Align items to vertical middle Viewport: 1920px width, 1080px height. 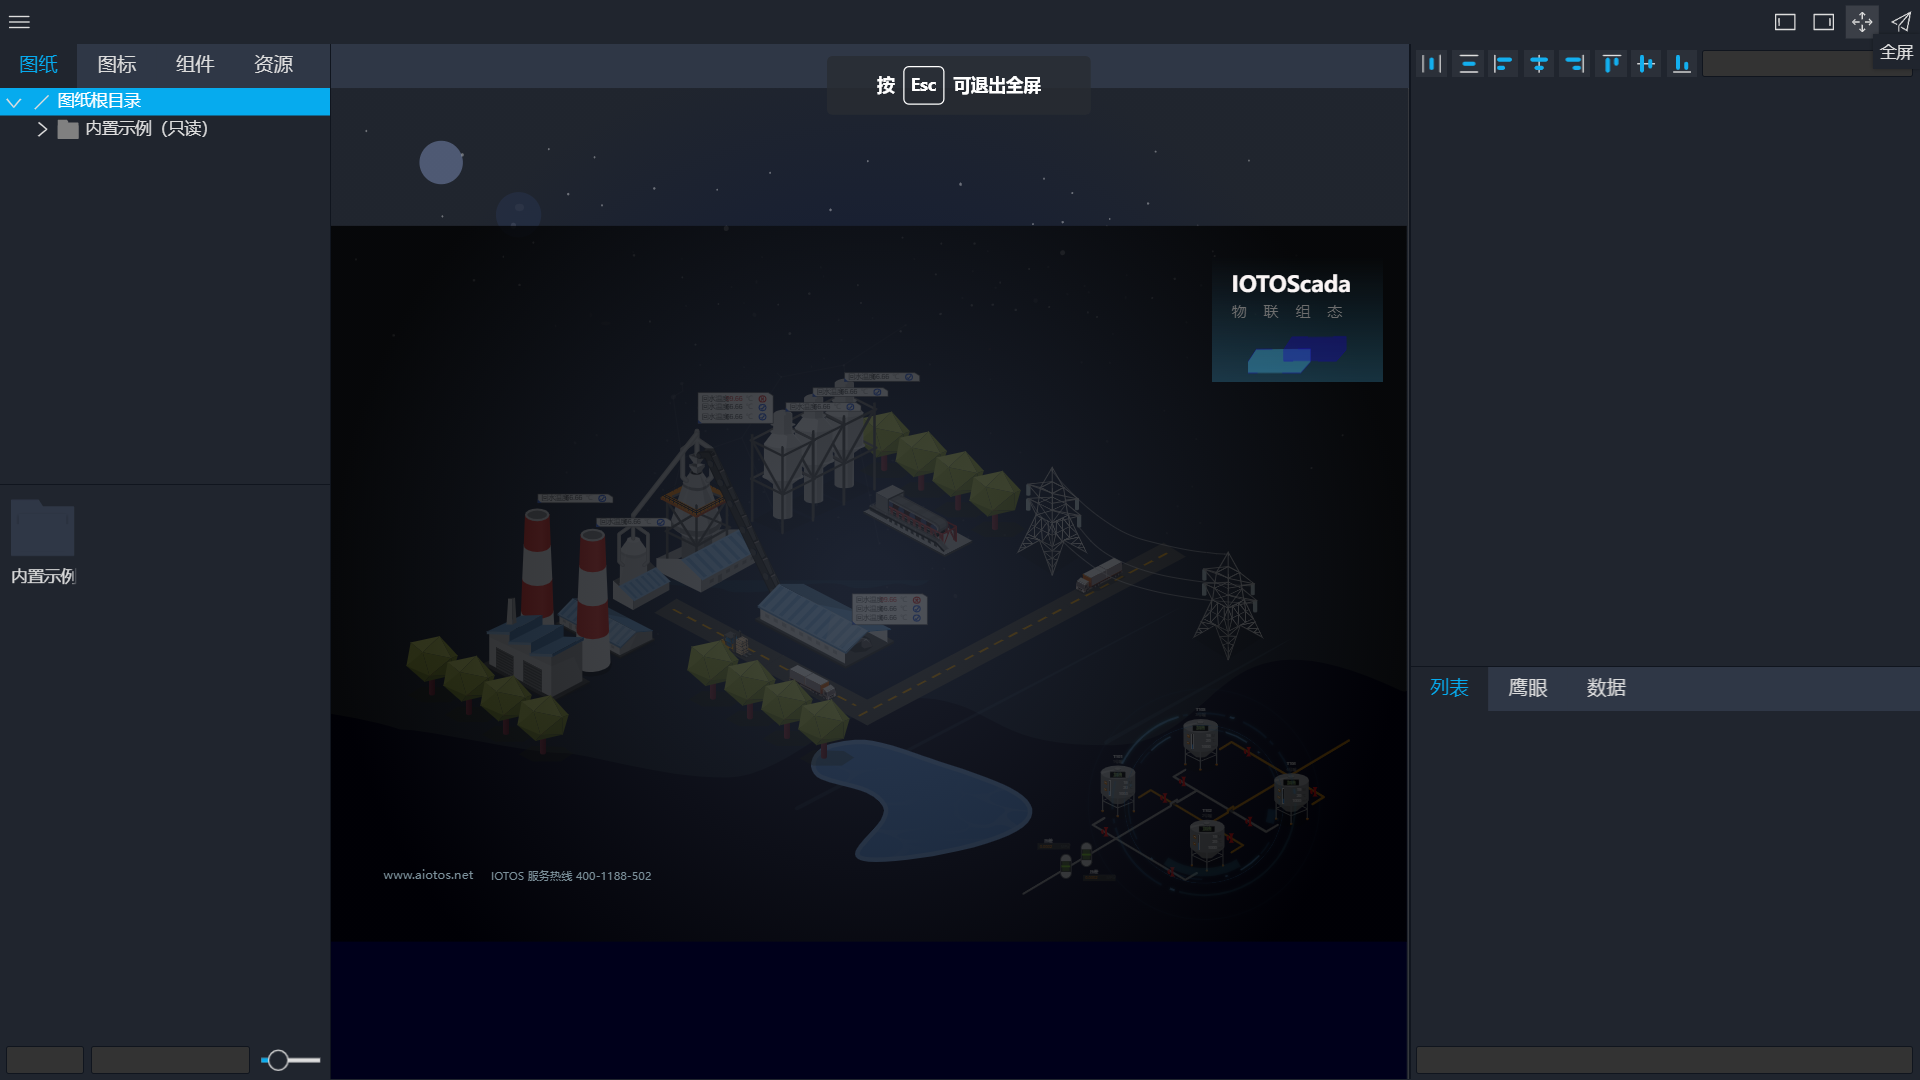coord(1646,64)
